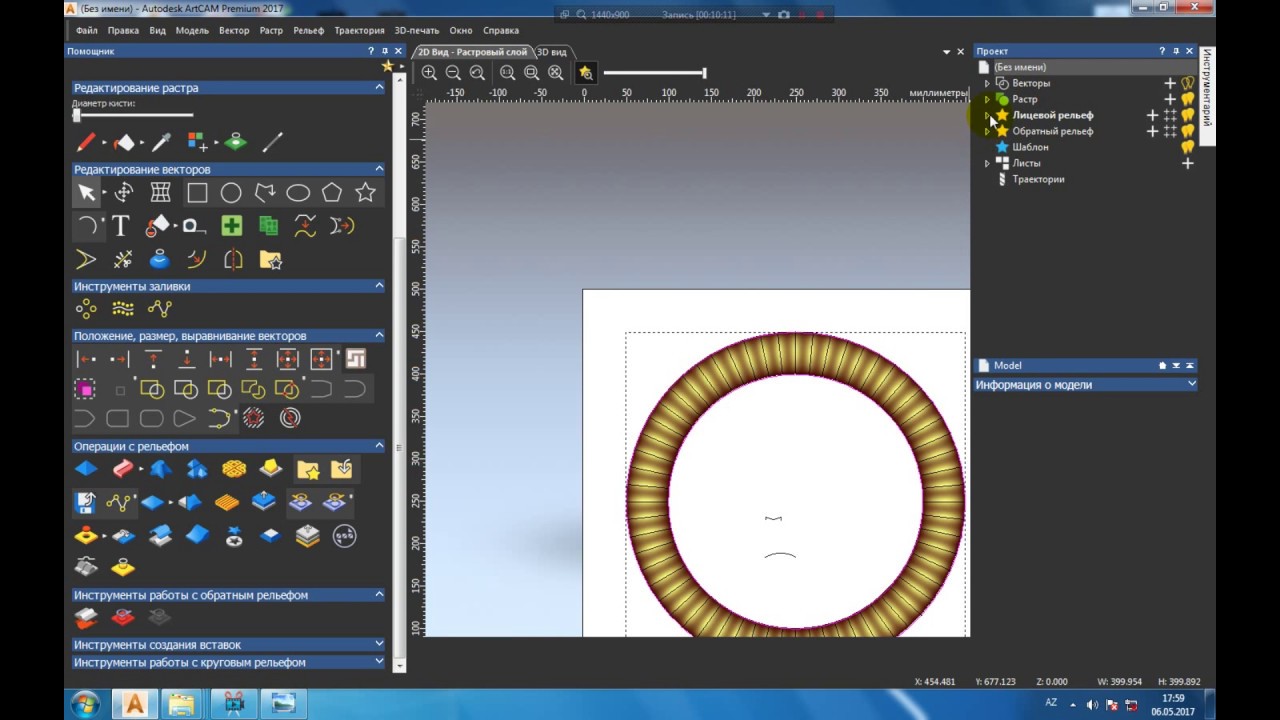Open the vector library folder-star icon
1280x720 pixels.
271,260
